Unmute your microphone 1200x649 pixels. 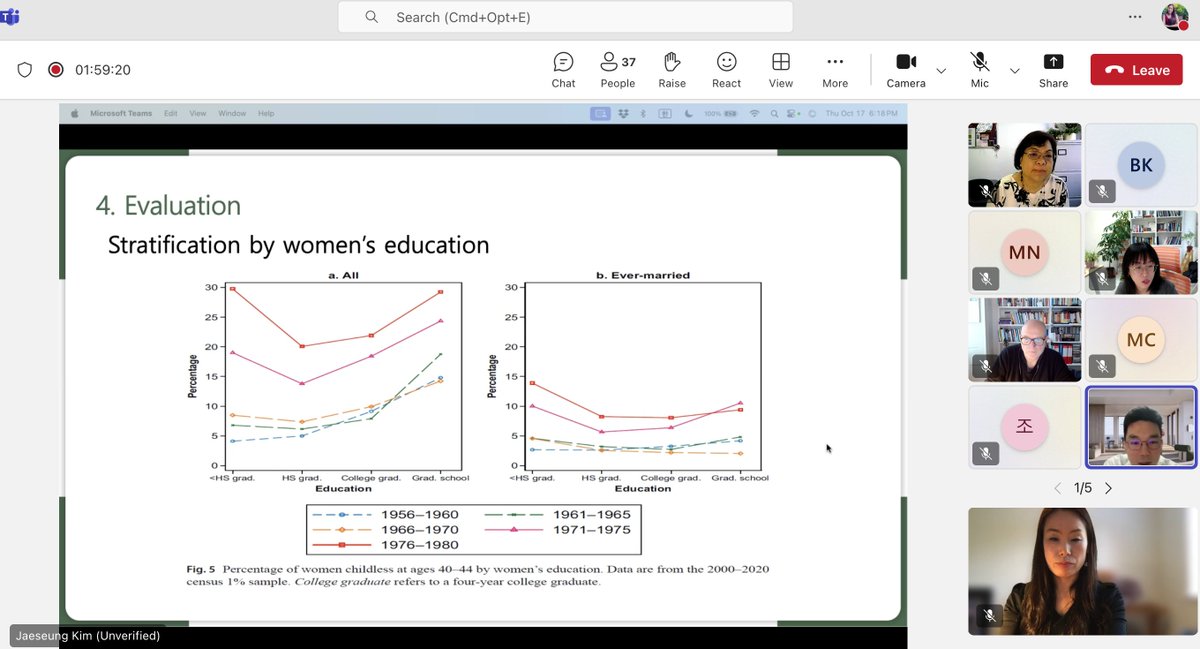point(979,69)
